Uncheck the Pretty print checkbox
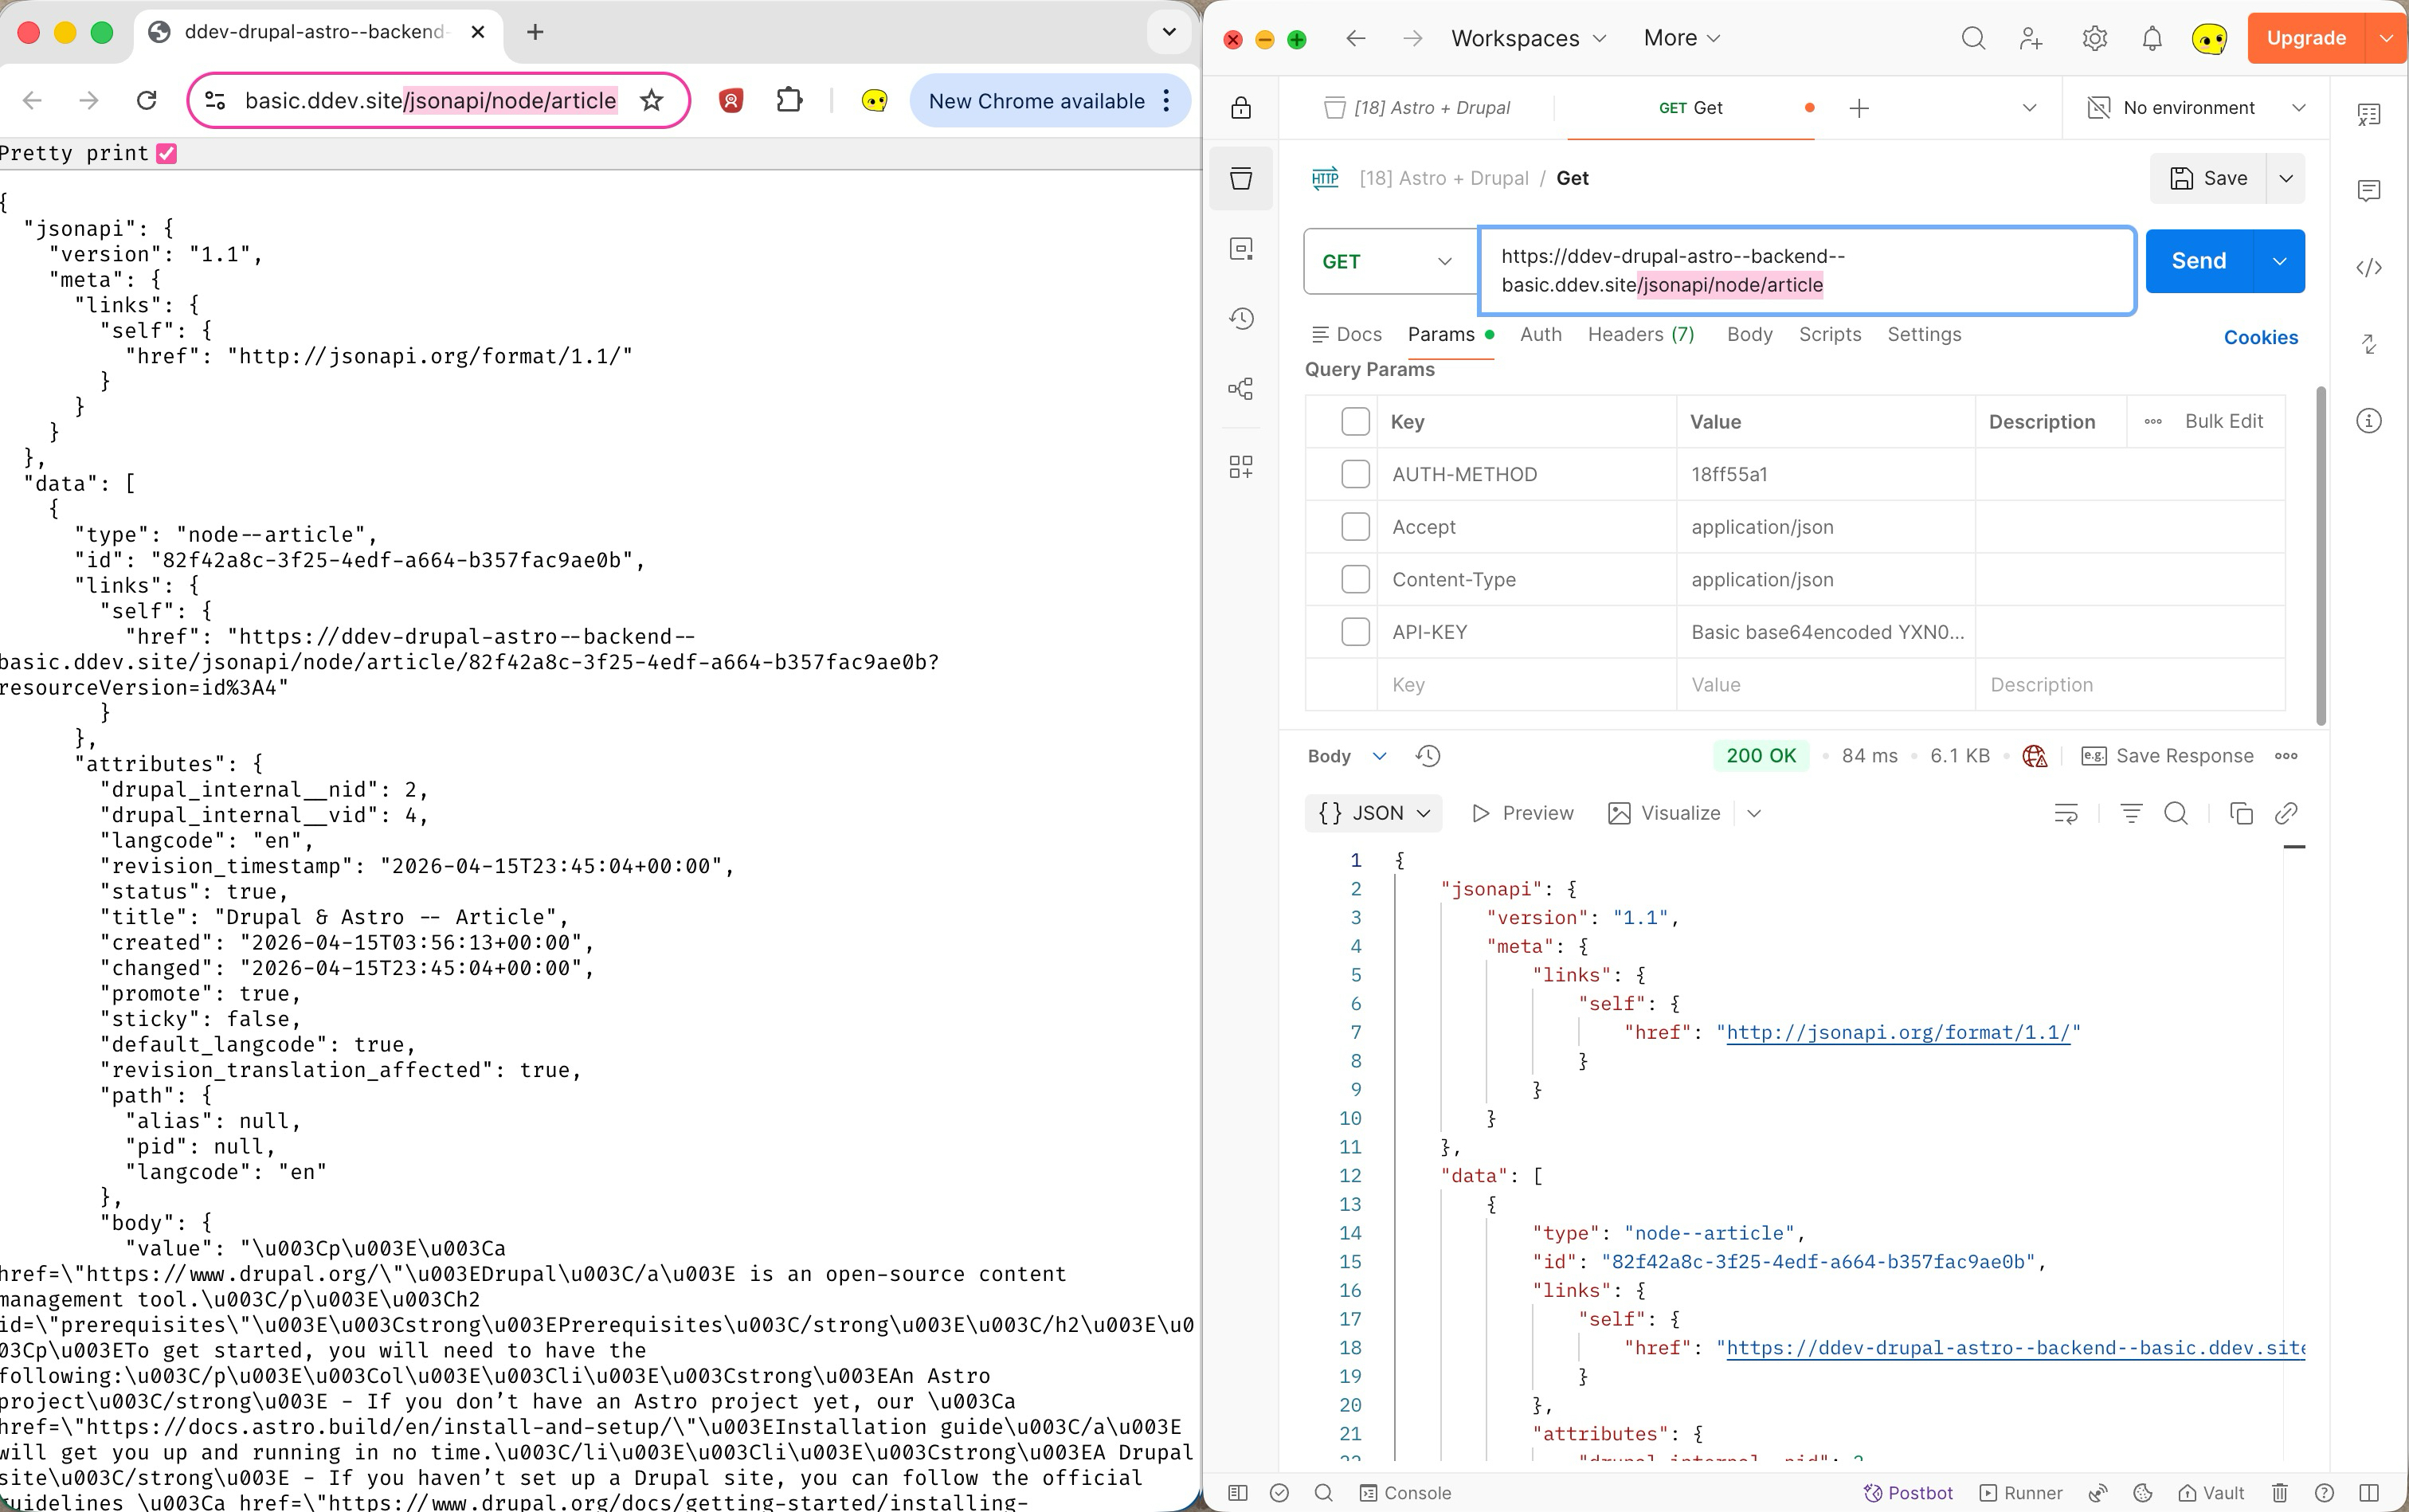2409x1512 pixels. click(167, 154)
